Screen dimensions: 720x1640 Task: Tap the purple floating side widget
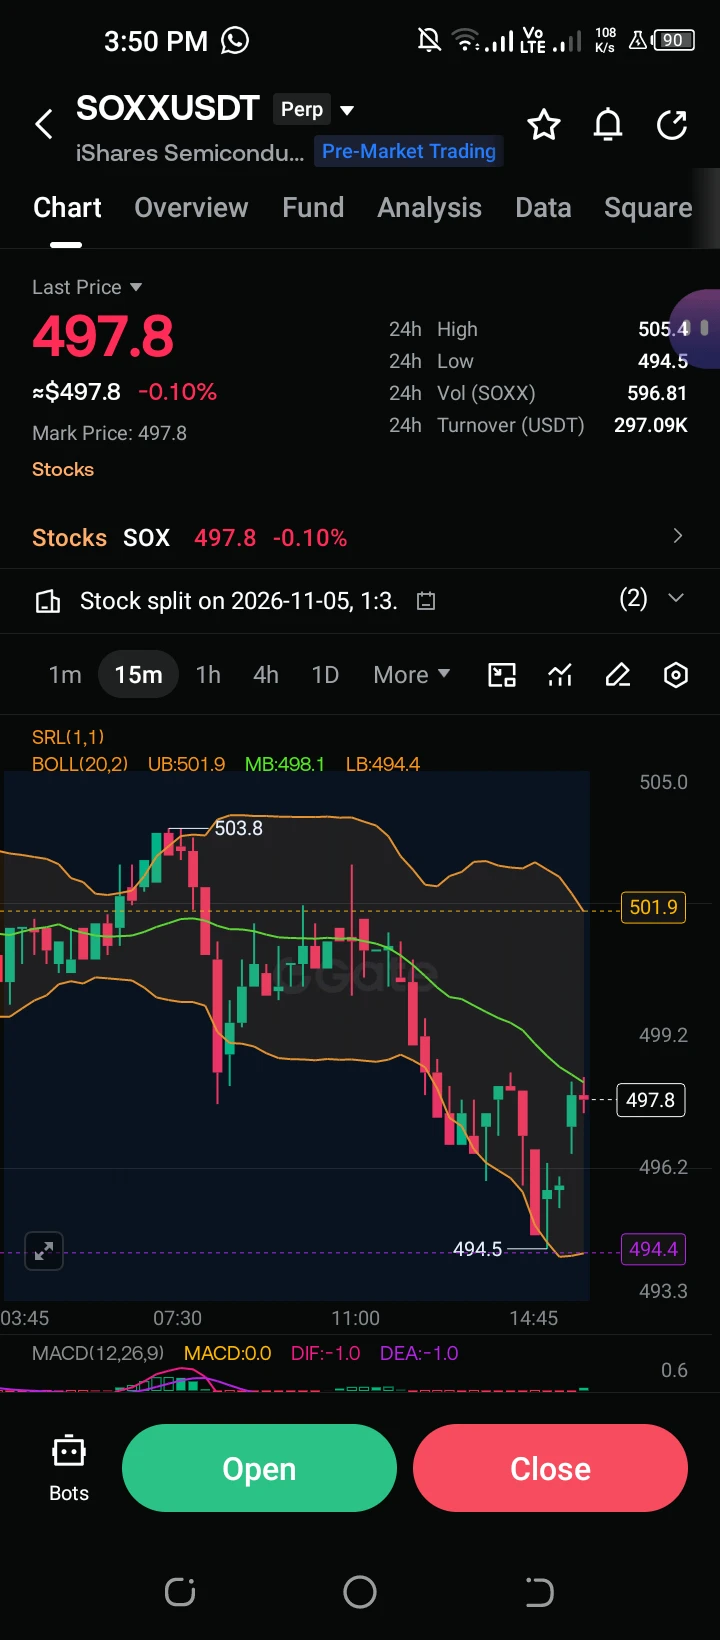(696, 329)
